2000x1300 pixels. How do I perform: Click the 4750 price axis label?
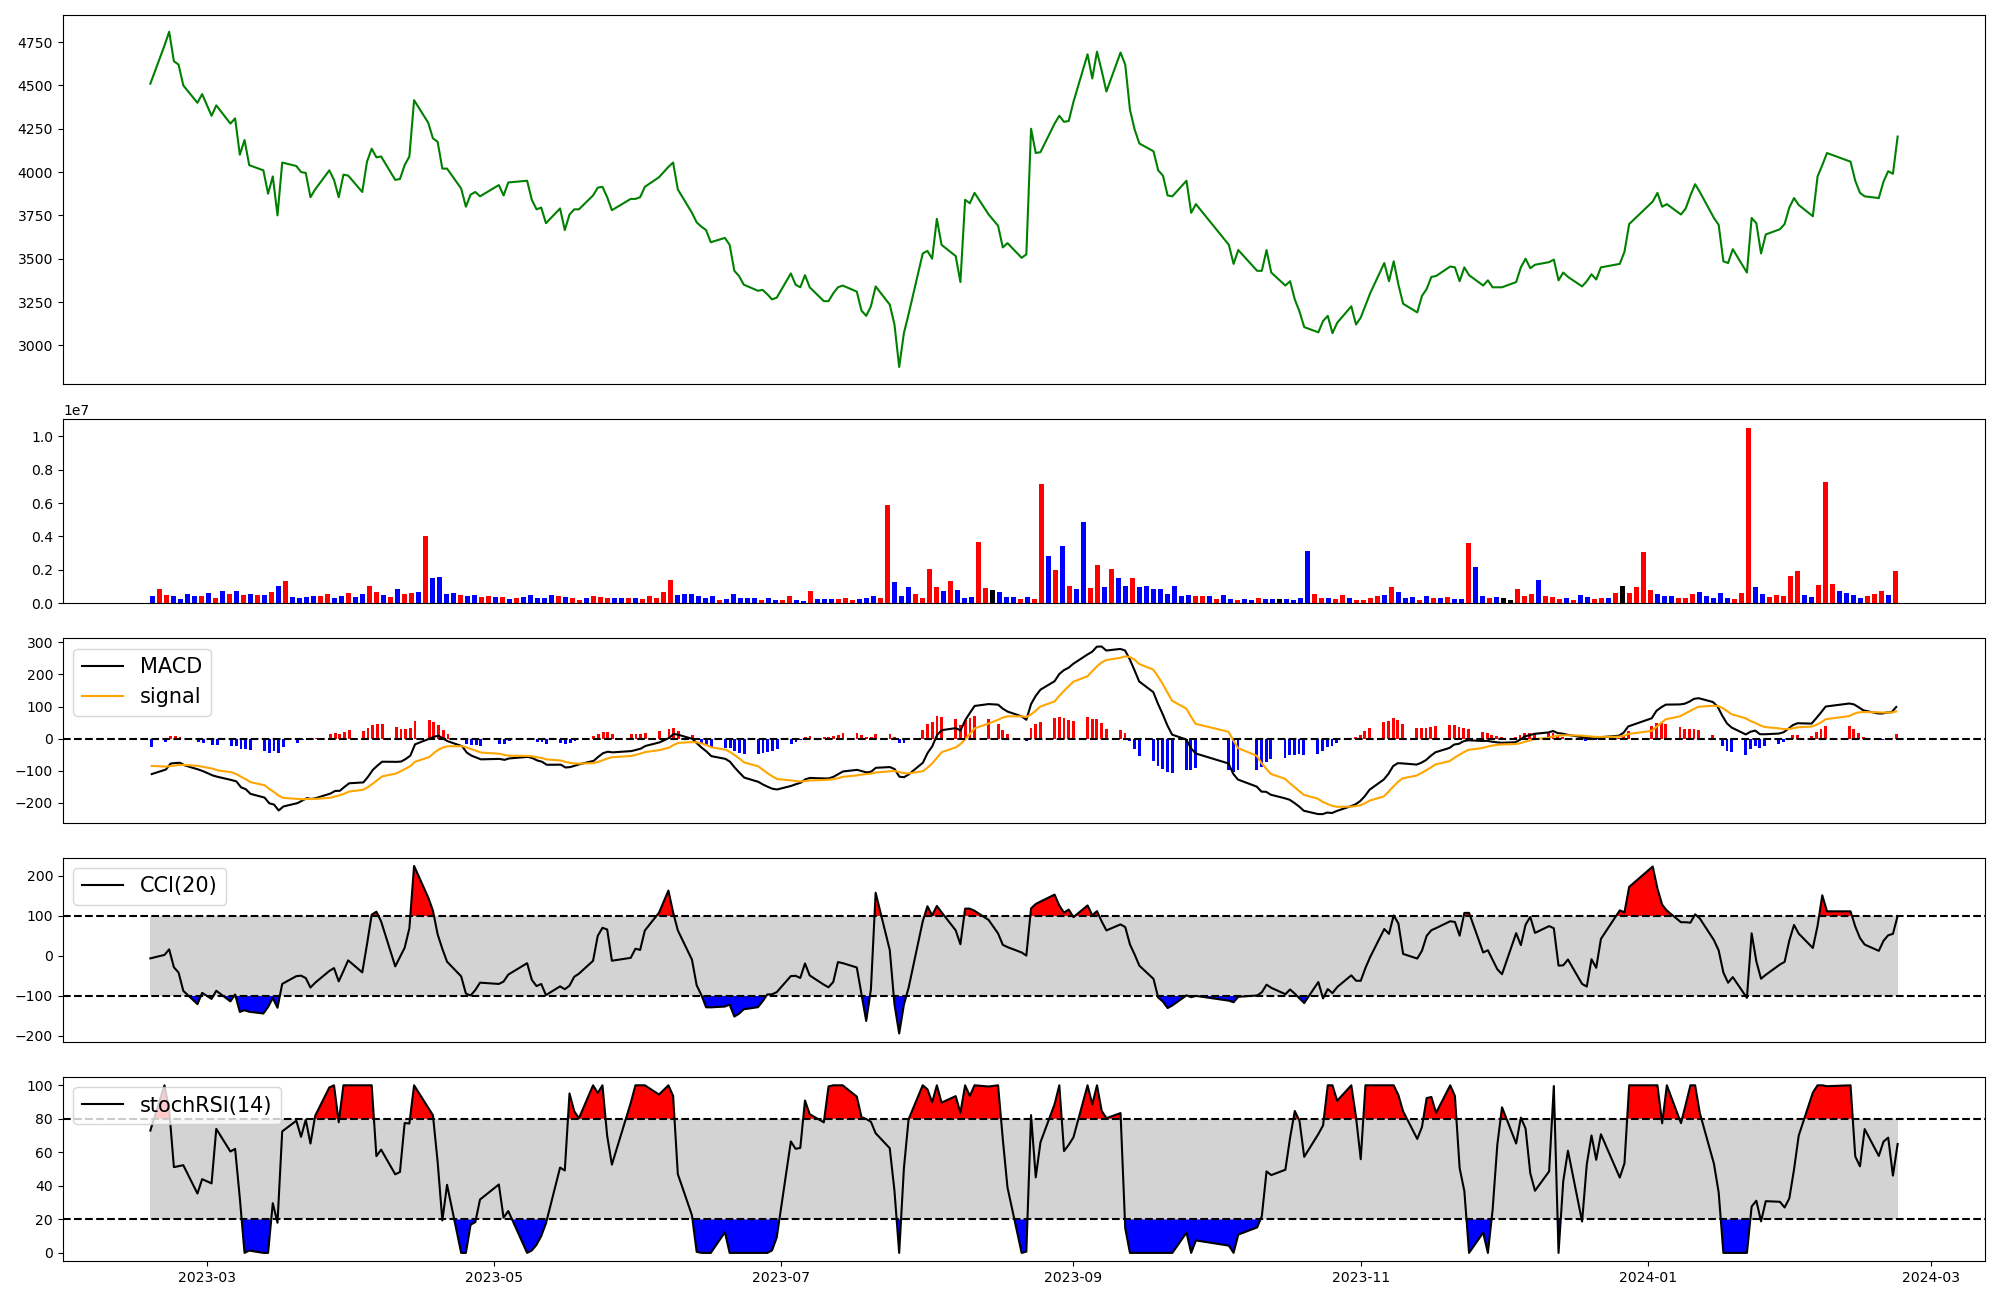[35, 43]
